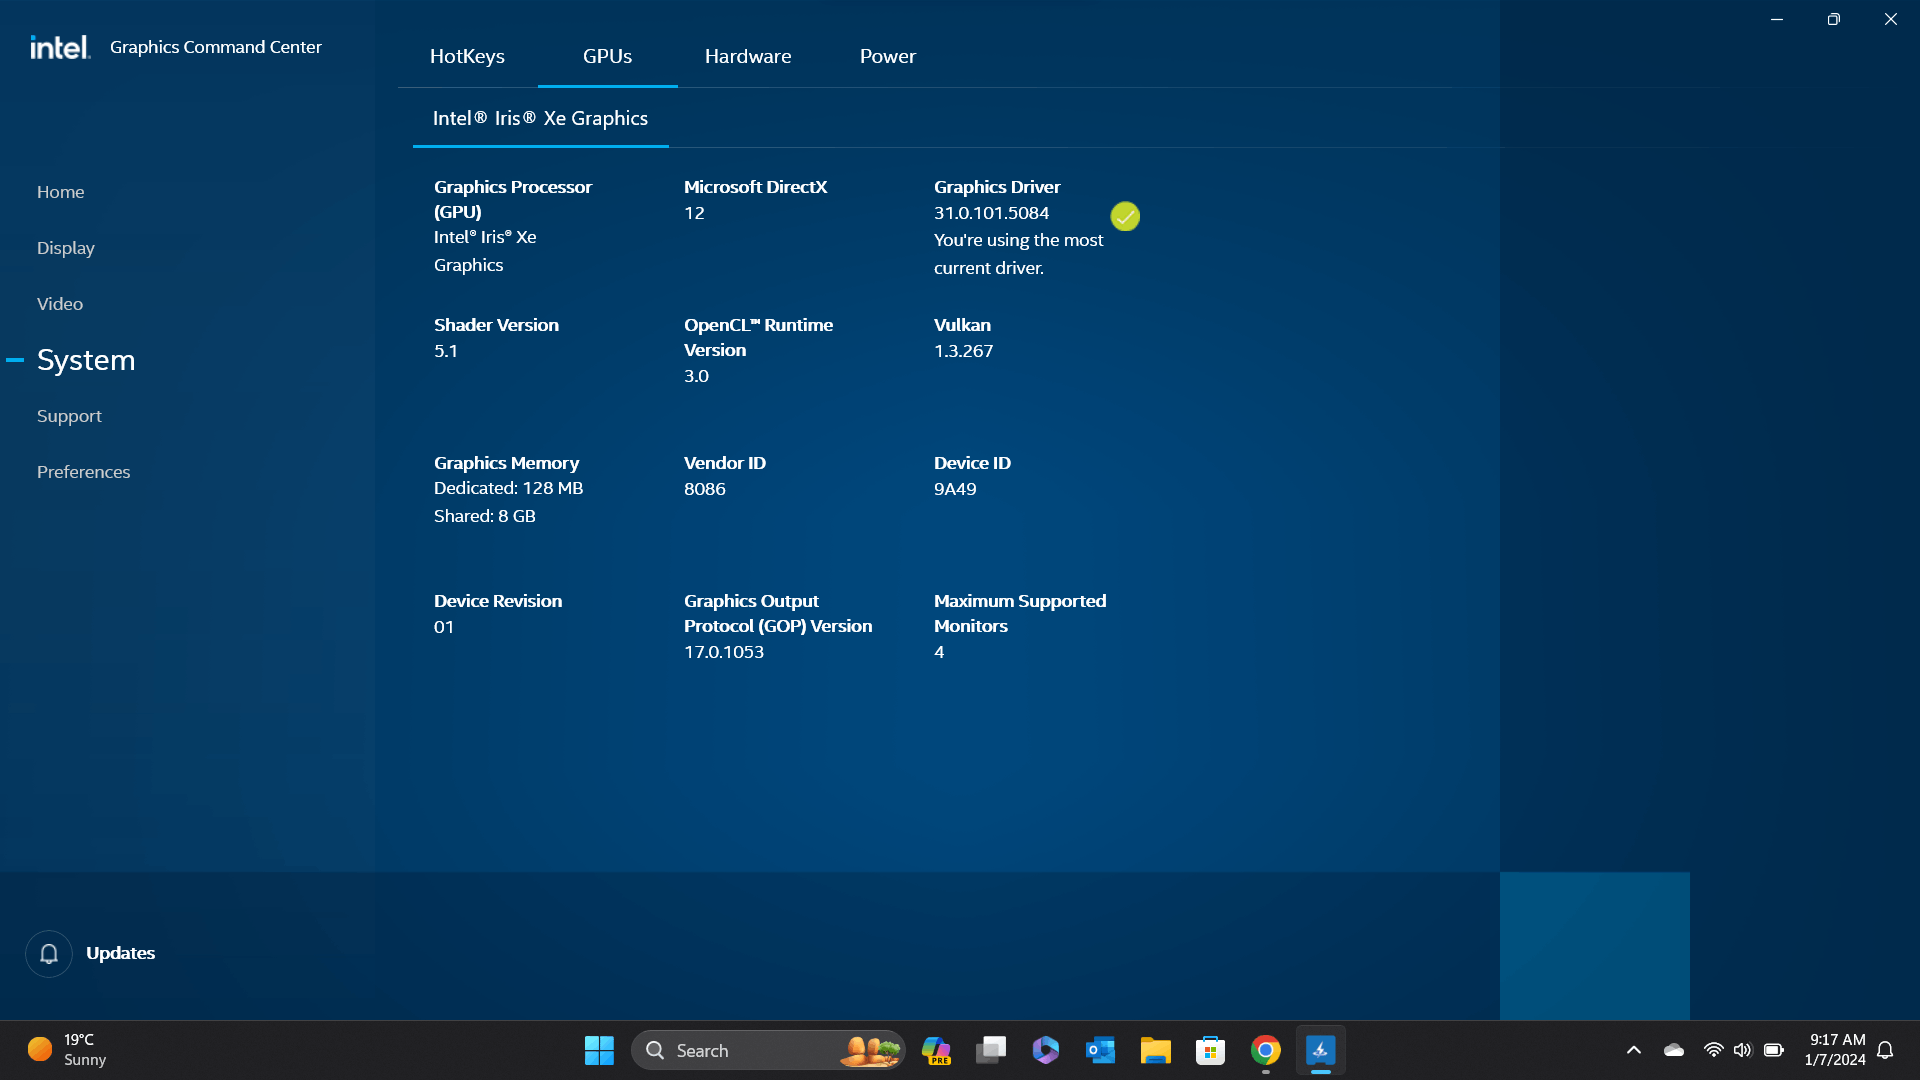Open Display settings in the sidebar
This screenshot has height=1080, width=1920.
66,248
